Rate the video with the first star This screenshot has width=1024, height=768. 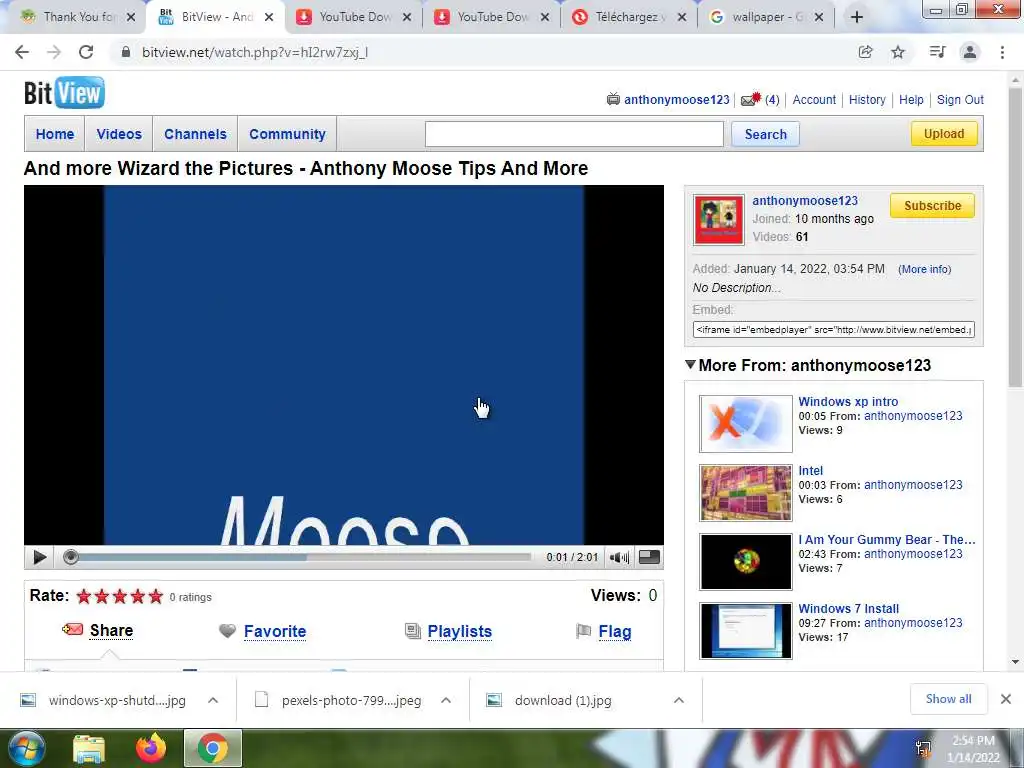[84, 596]
